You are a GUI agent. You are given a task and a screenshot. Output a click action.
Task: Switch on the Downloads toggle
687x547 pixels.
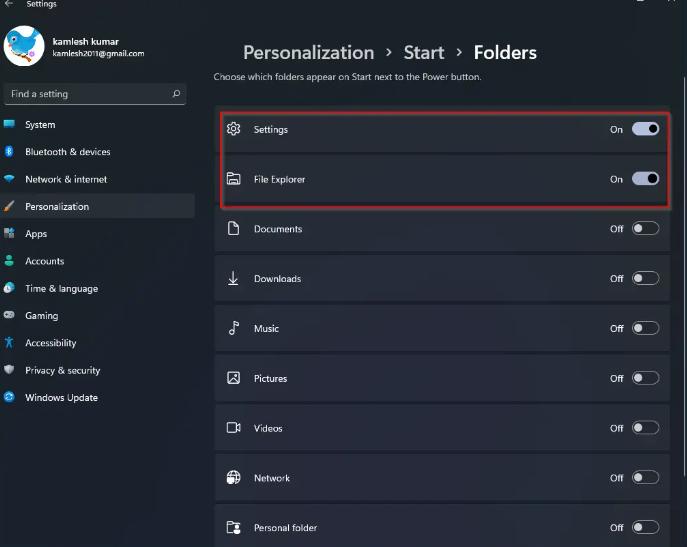coord(645,279)
